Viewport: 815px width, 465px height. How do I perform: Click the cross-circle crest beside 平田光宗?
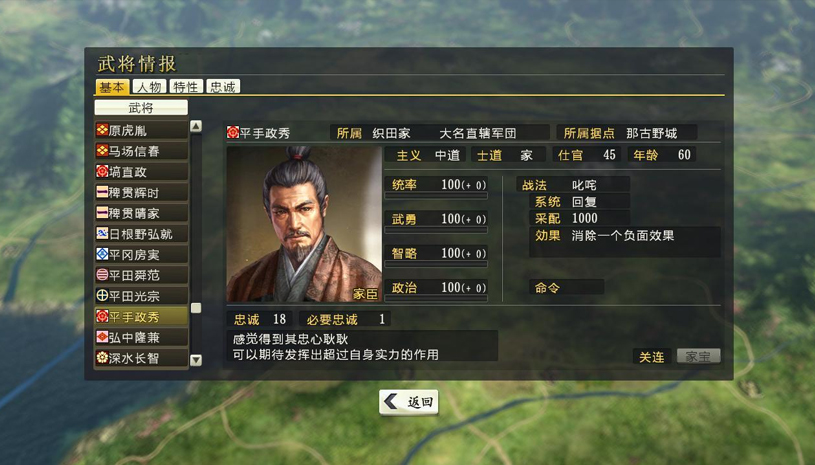(102, 296)
